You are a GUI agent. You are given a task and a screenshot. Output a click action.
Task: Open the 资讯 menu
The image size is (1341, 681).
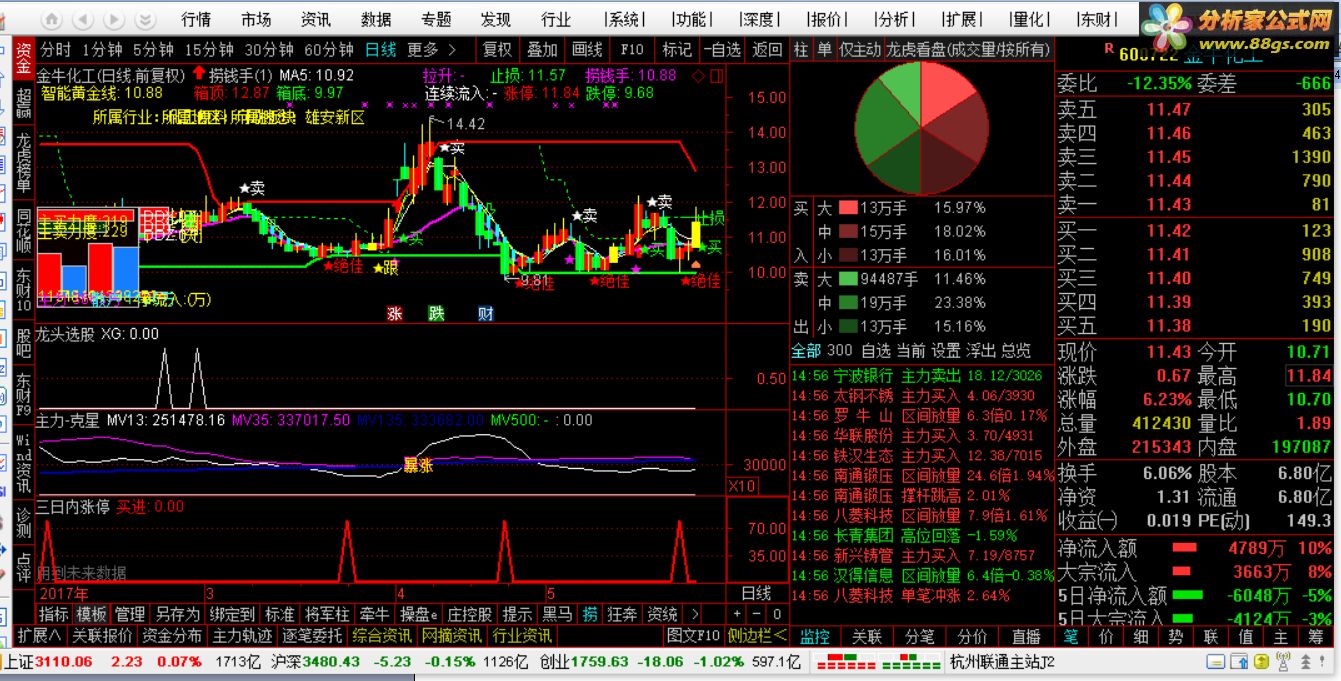pos(316,20)
